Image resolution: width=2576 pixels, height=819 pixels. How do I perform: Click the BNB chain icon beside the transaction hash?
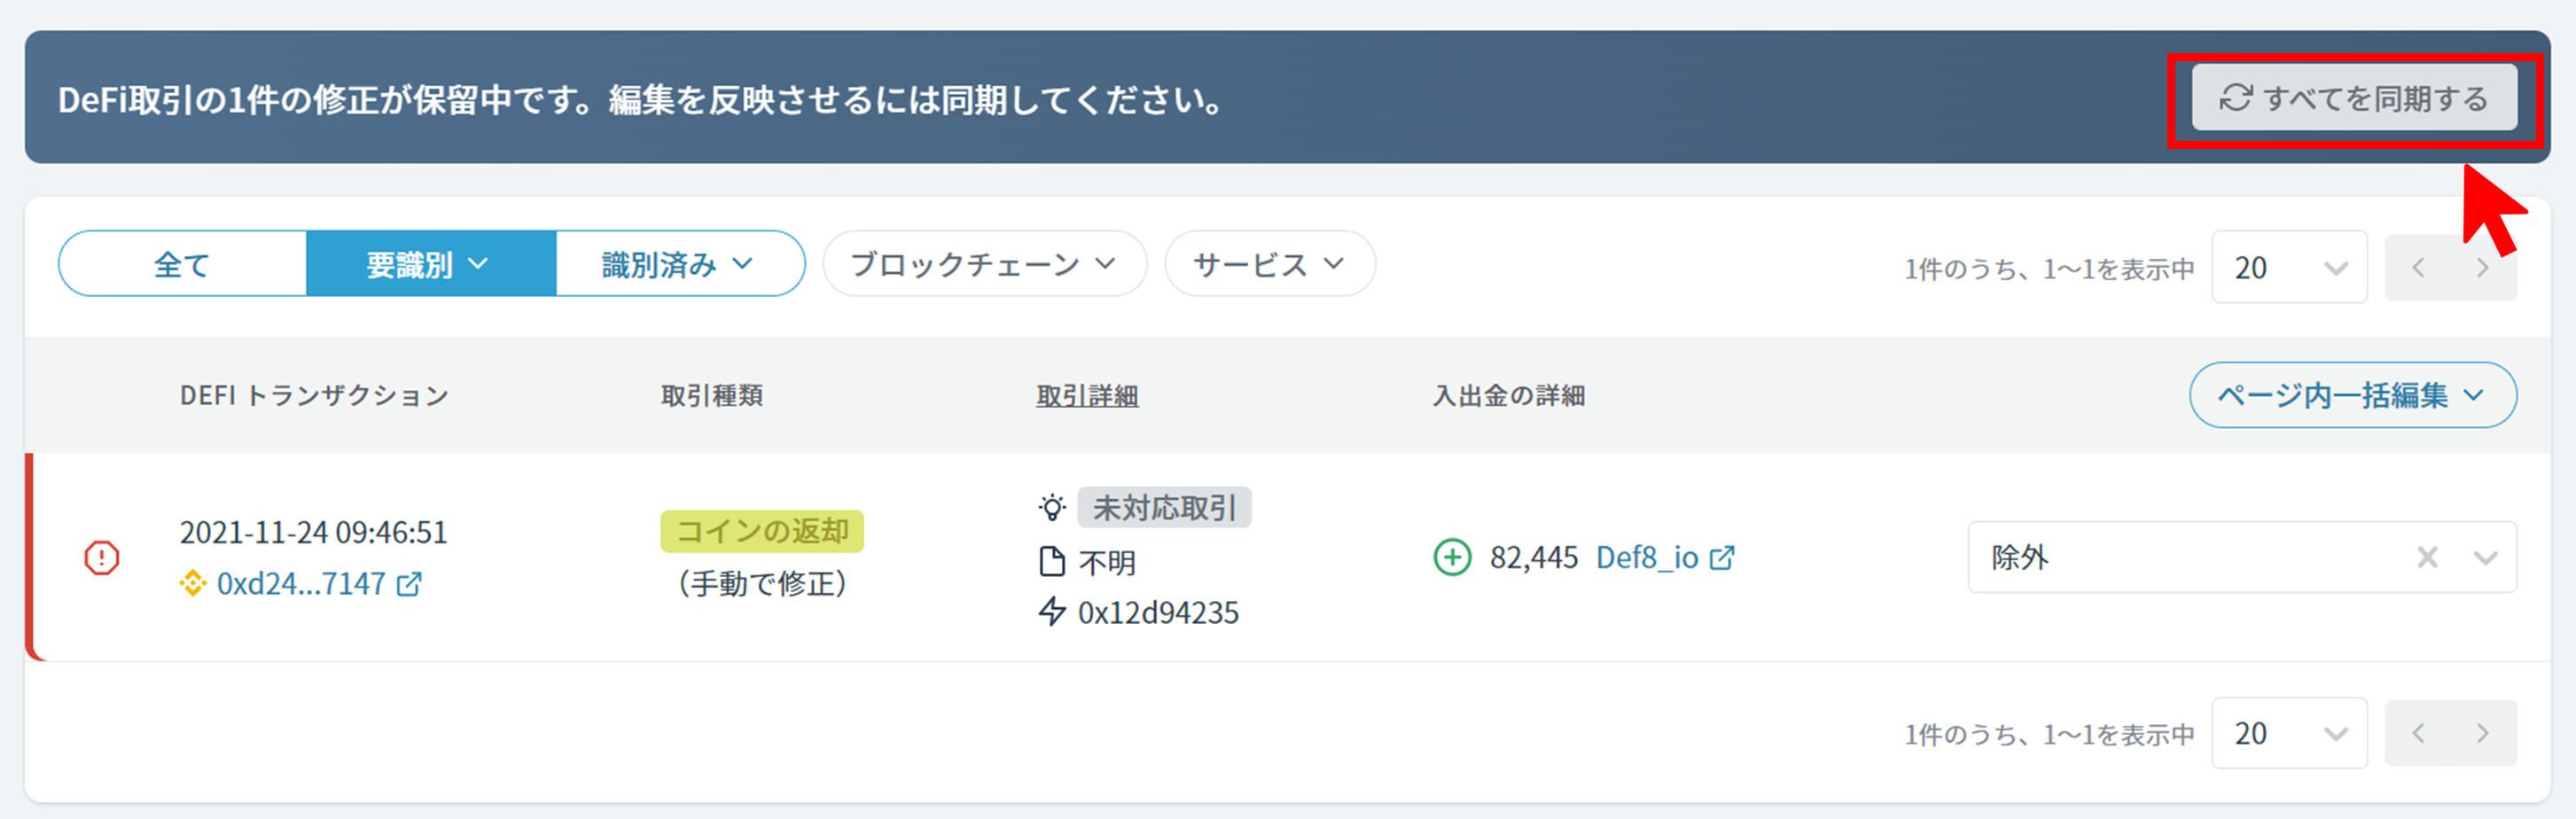click(x=193, y=583)
